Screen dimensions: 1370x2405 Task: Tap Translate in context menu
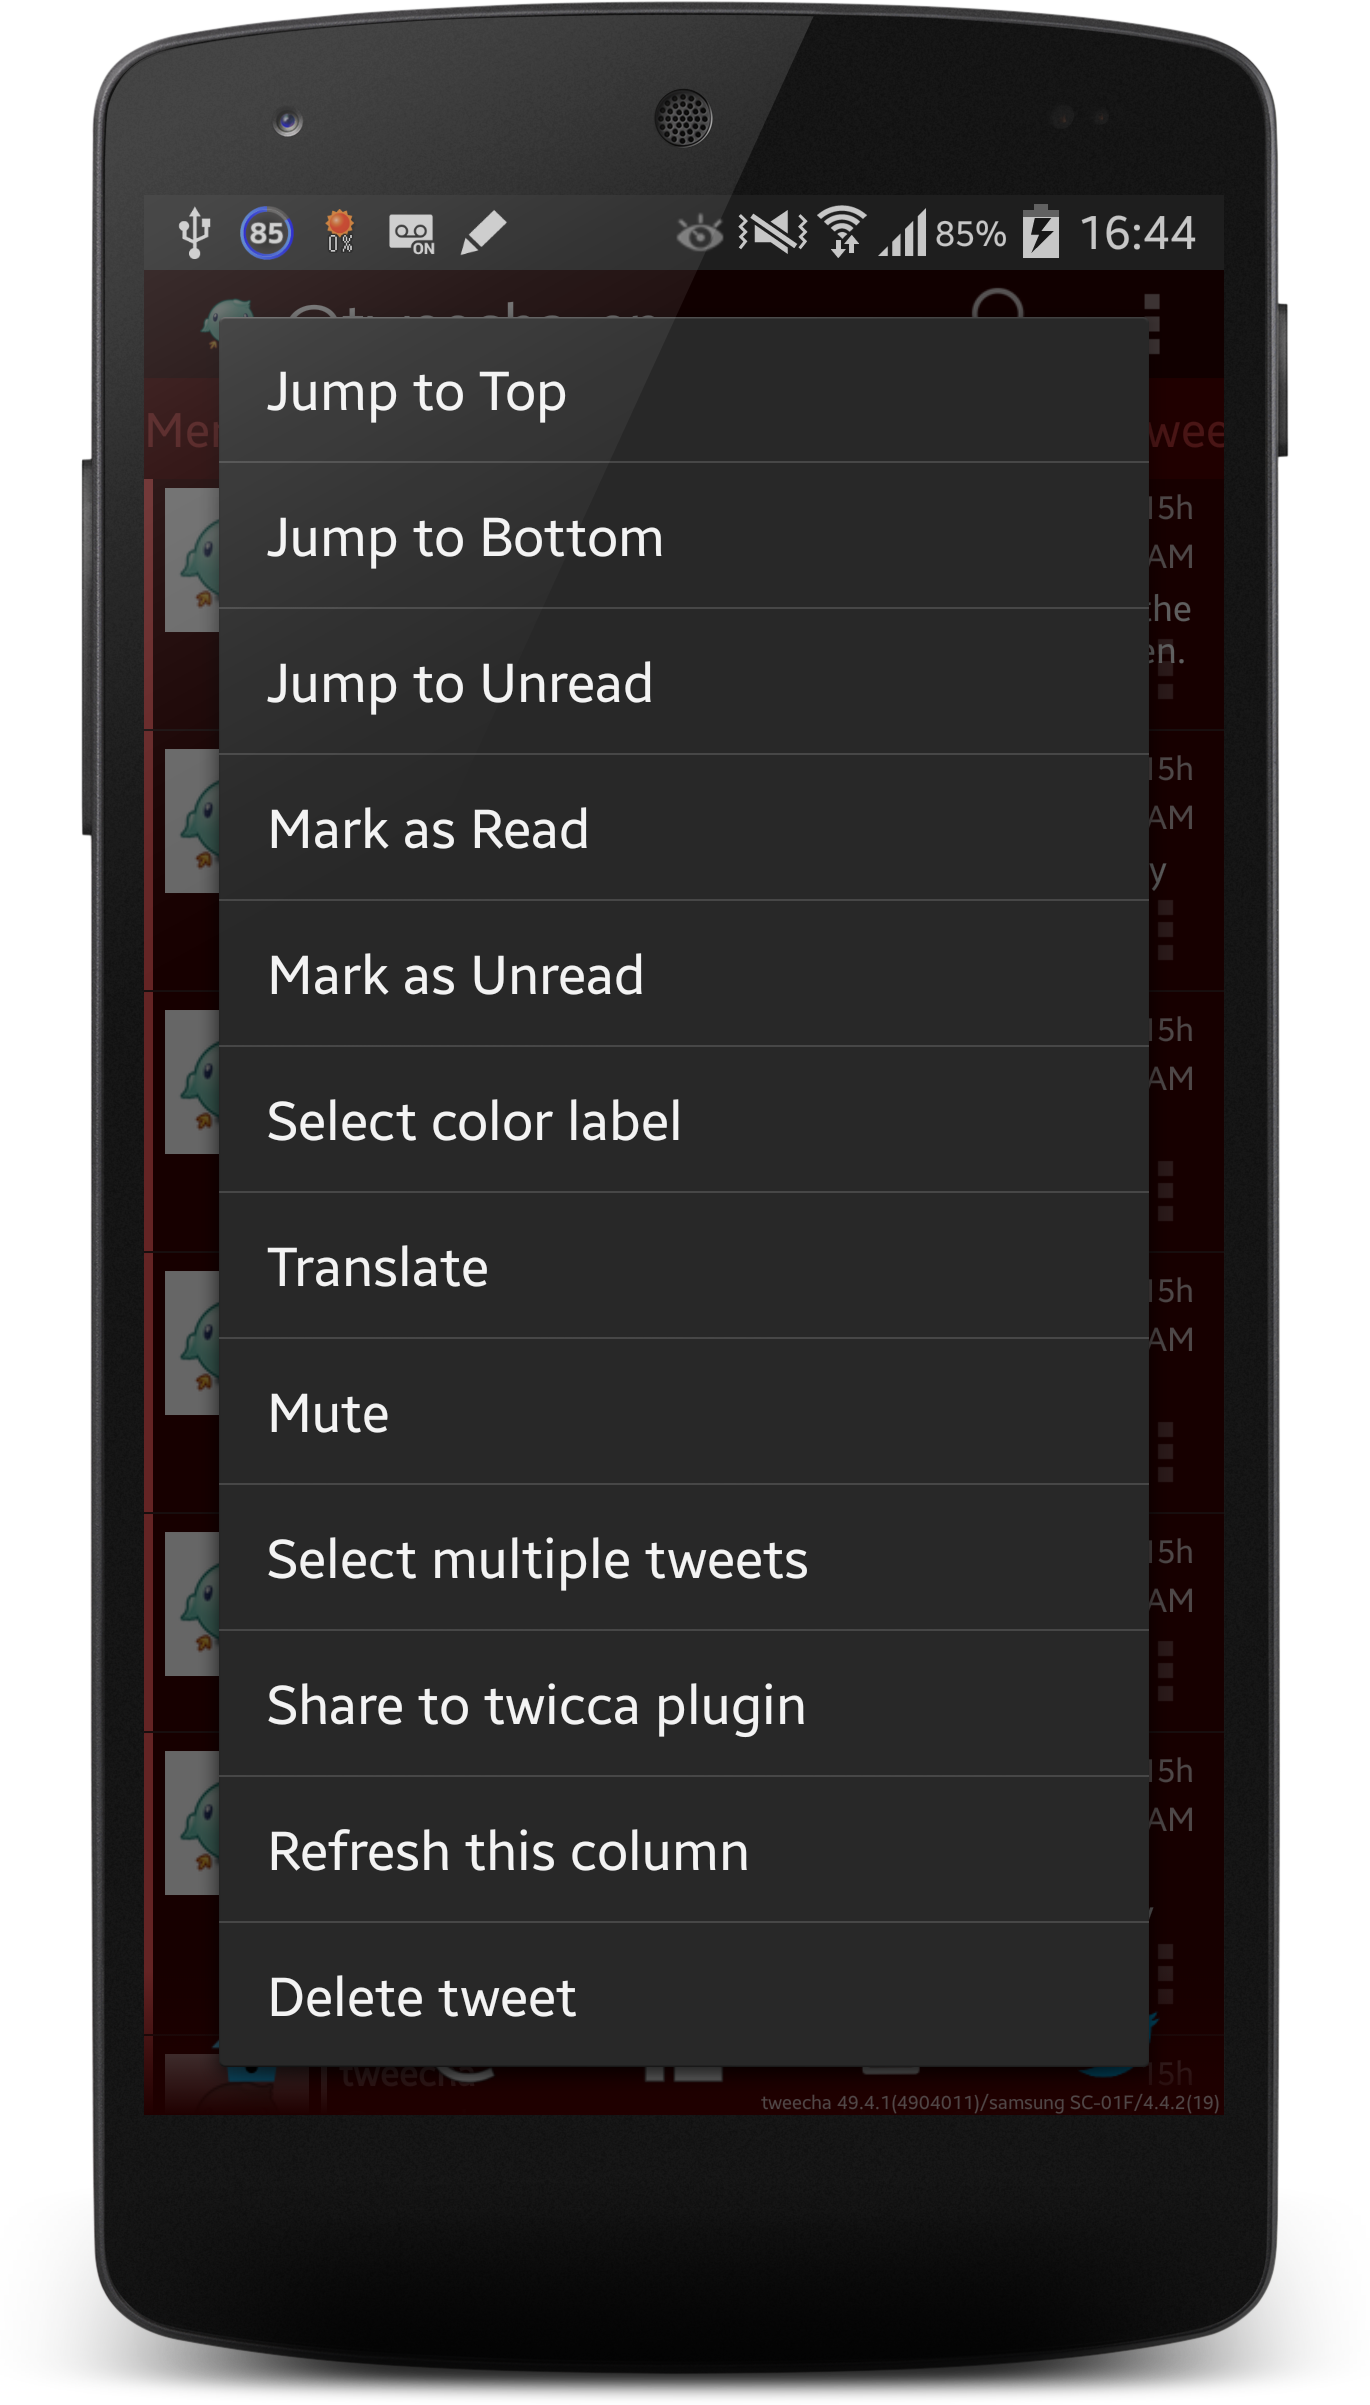click(683, 1267)
